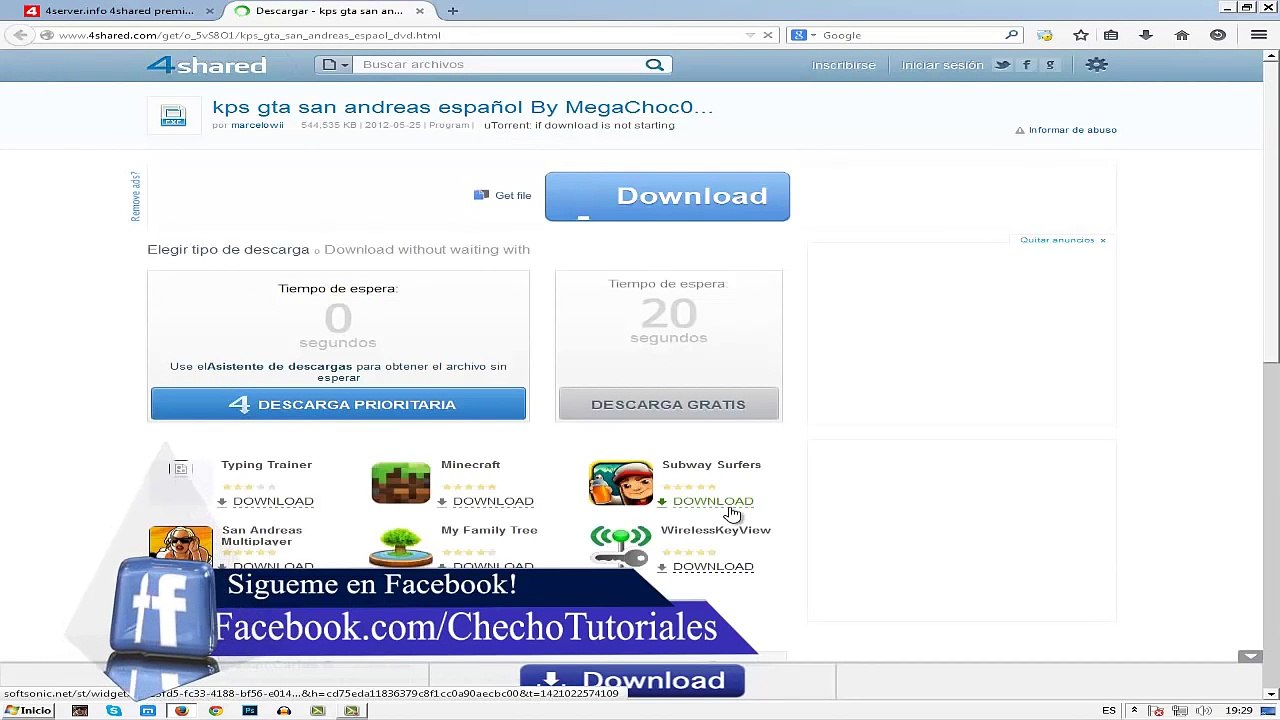Image resolution: width=1280 pixels, height=720 pixels.
Task: Click the Twitter login icon
Action: click(1002, 65)
